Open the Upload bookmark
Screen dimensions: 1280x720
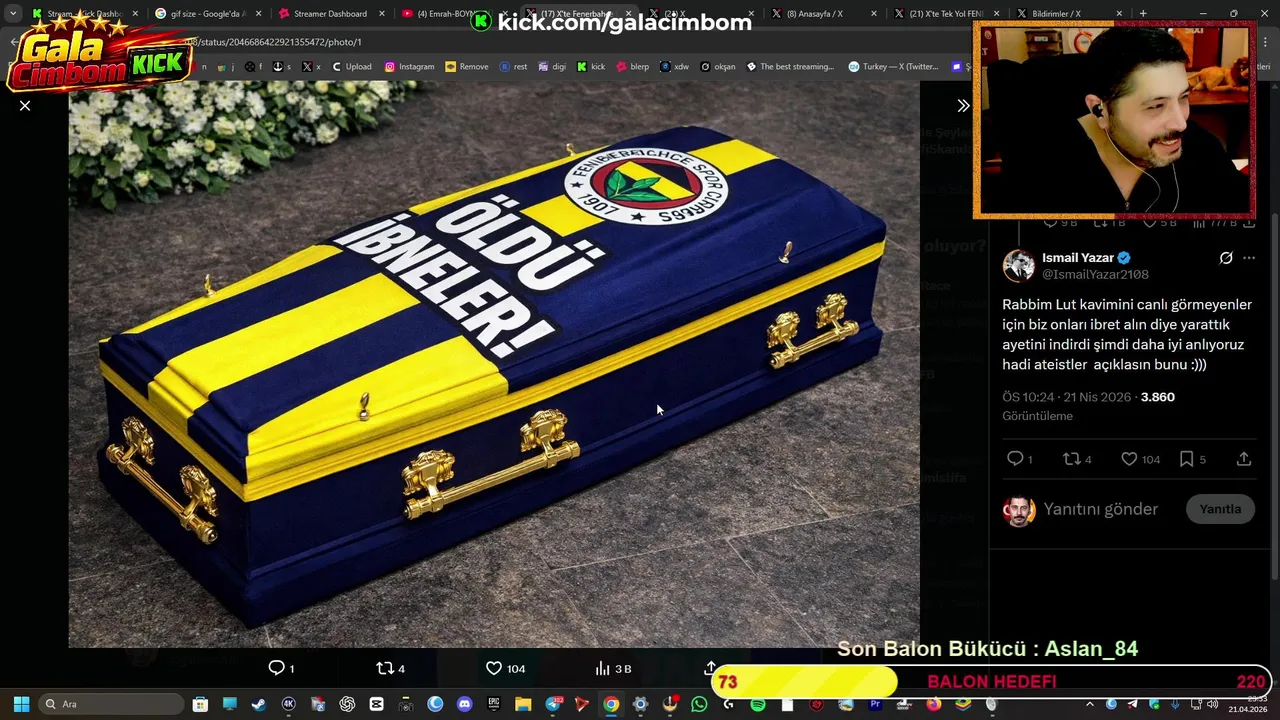pyautogui.click(x=352, y=67)
